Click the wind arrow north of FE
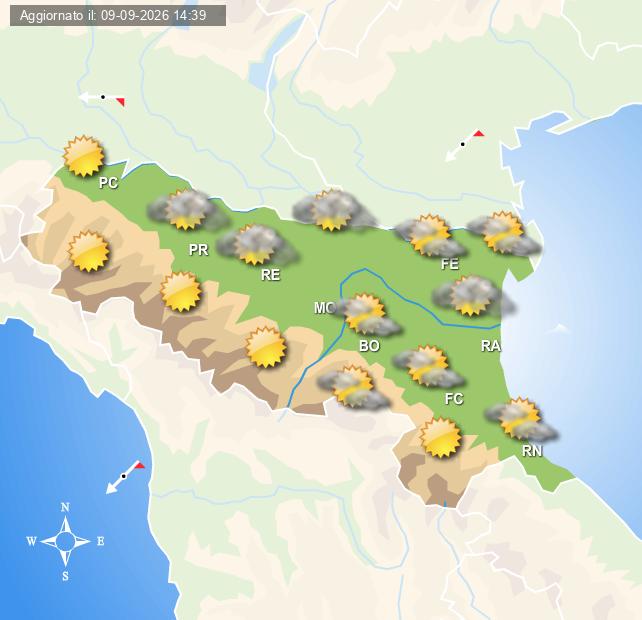This screenshot has width=642, height=620. (x=464, y=145)
